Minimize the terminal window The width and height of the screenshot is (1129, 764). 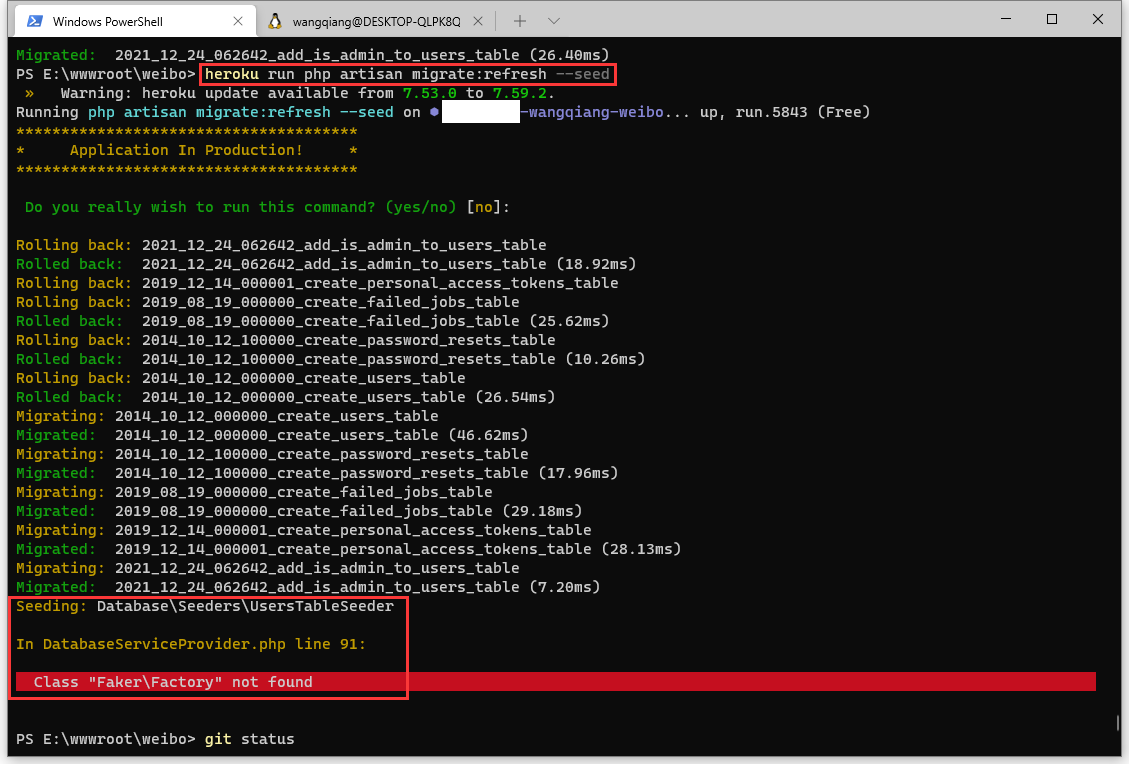click(1006, 19)
